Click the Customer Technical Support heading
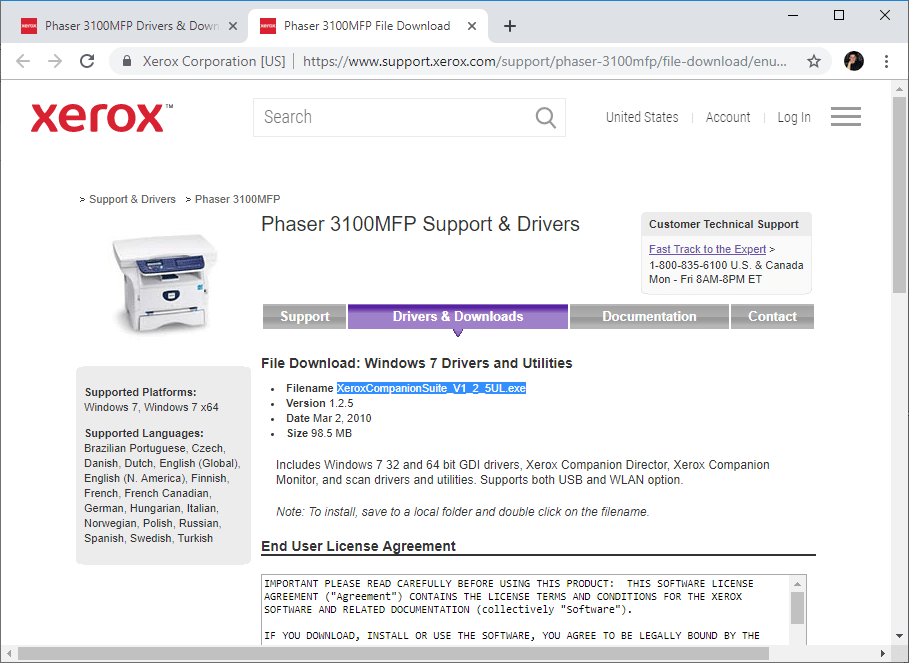Viewport: 909px width, 663px height. point(723,224)
